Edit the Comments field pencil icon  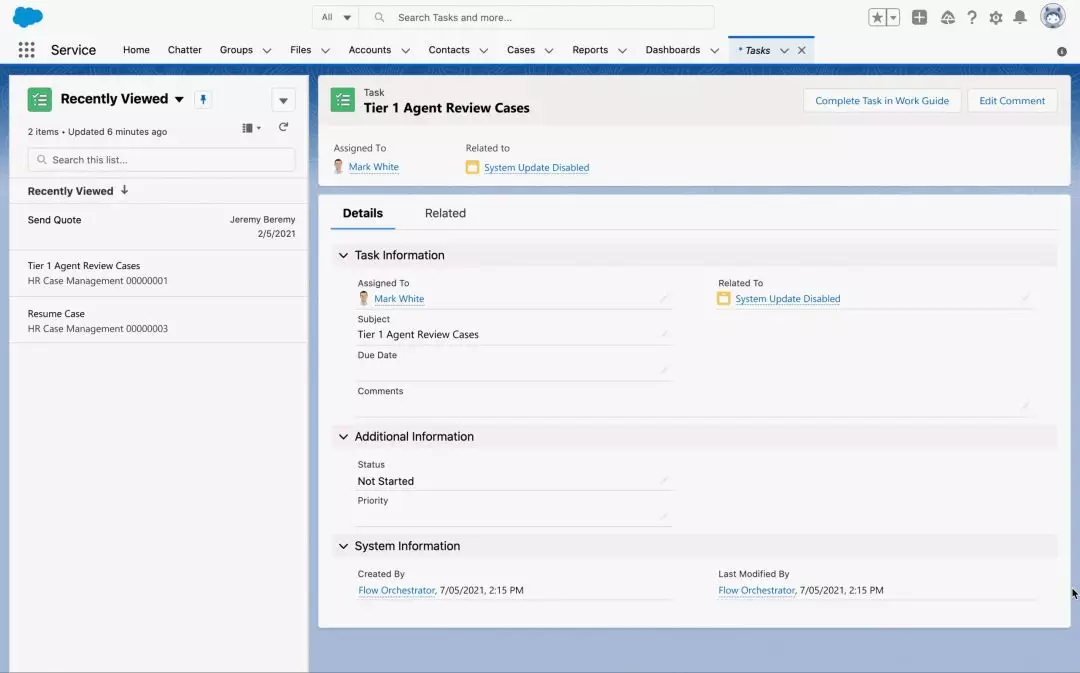(x=1025, y=406)
